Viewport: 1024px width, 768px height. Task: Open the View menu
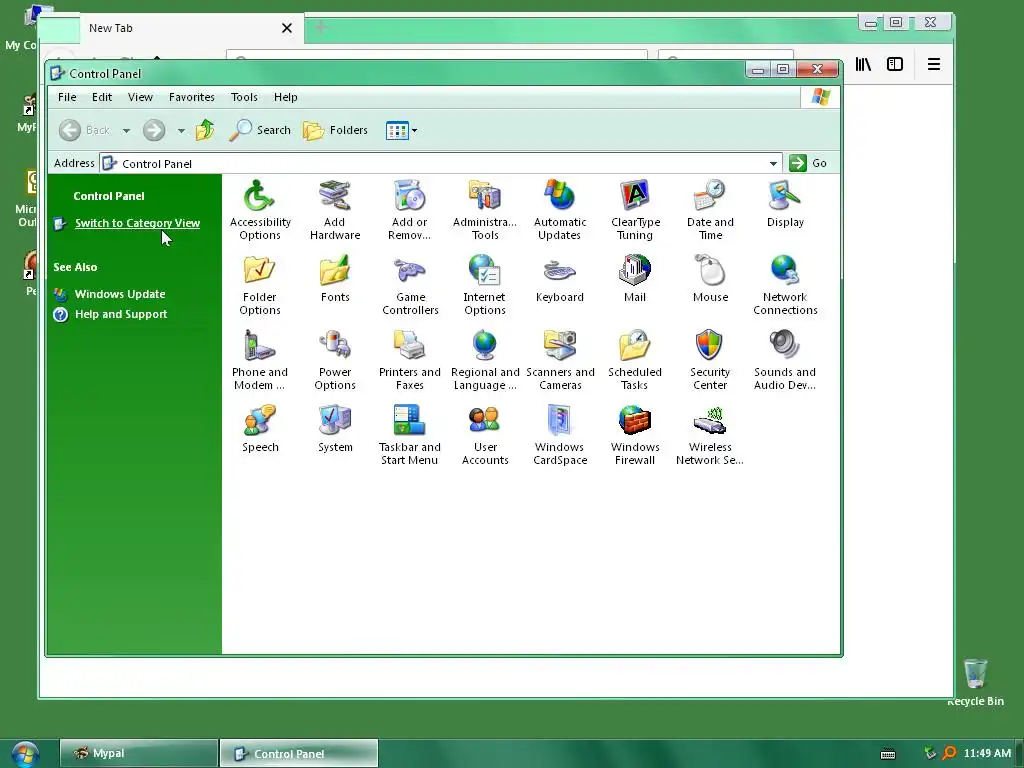tap(140, 97)
